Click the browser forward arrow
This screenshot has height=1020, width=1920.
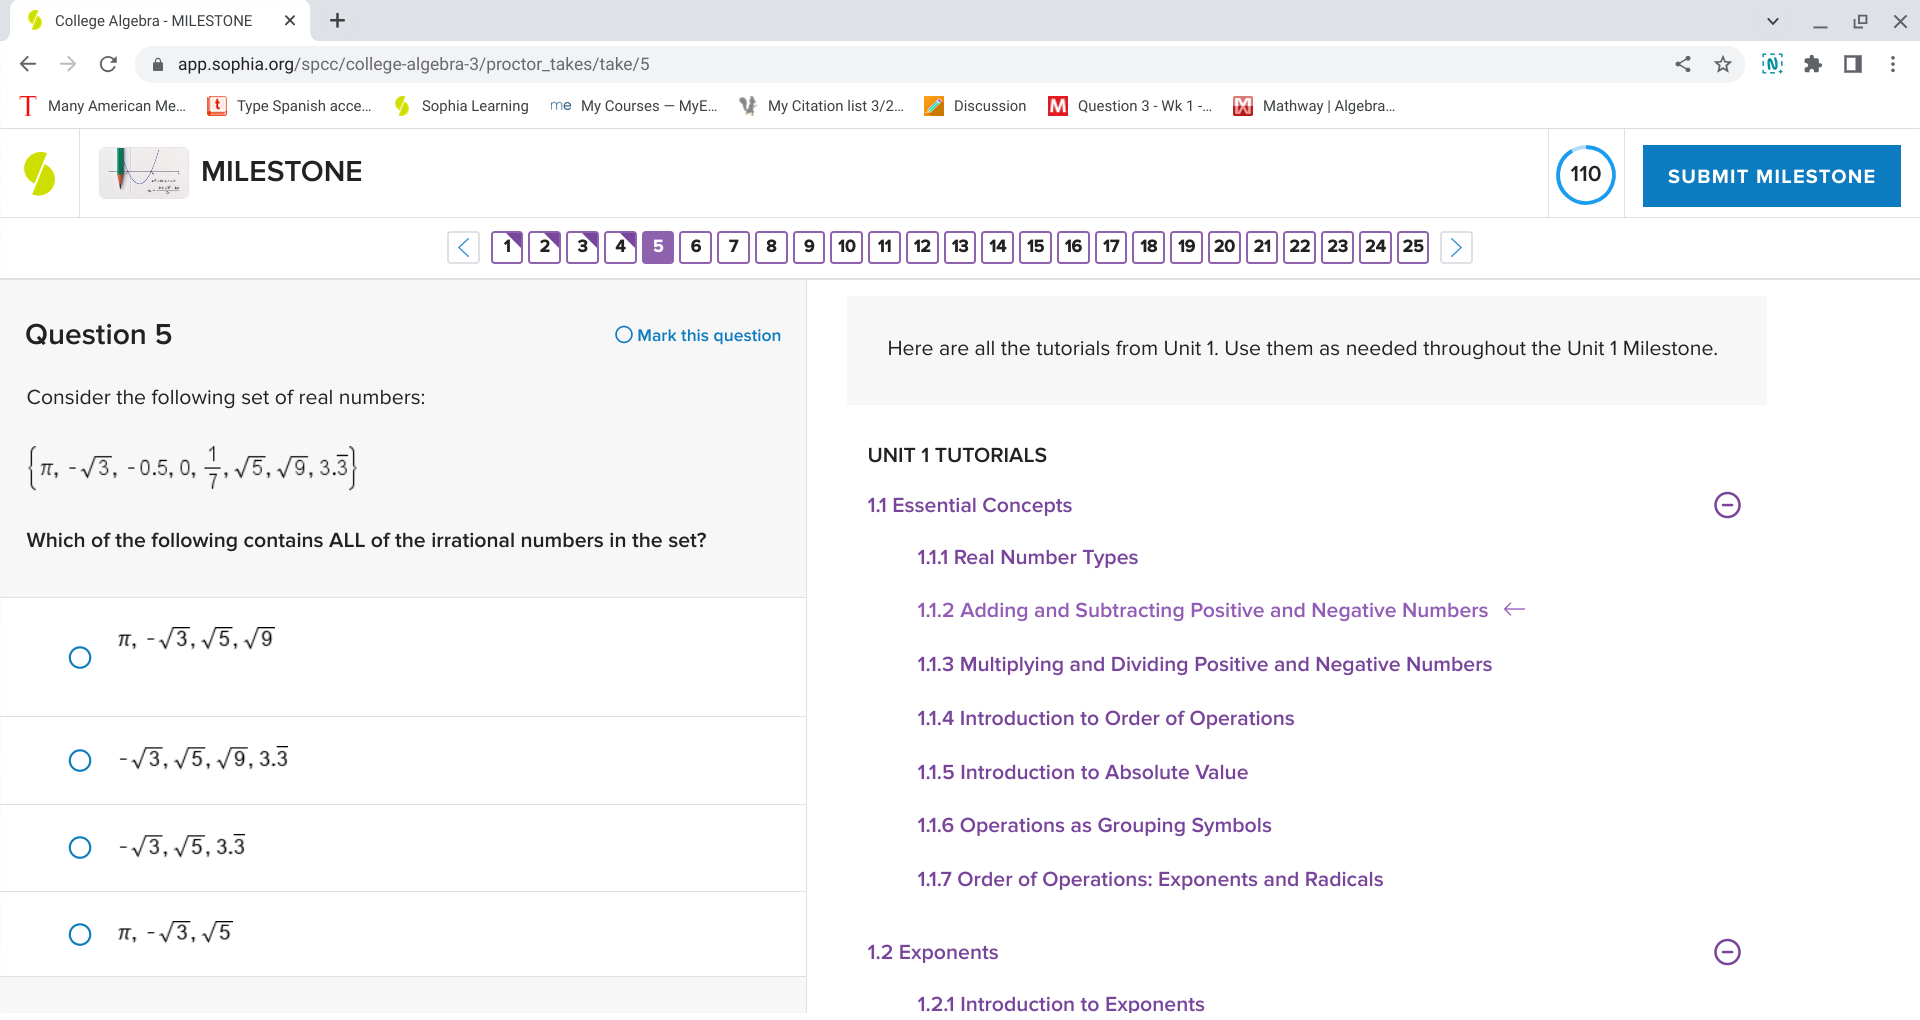click(x=68, y=64)
